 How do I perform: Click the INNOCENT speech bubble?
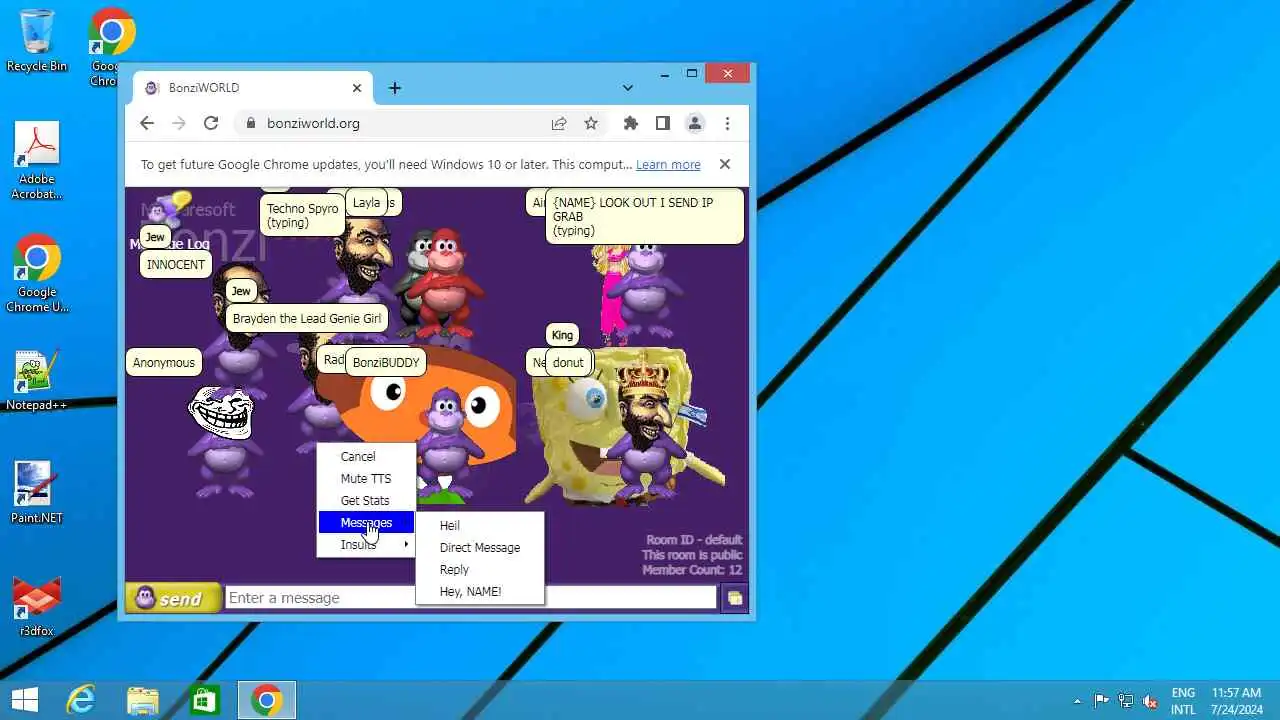176,264
